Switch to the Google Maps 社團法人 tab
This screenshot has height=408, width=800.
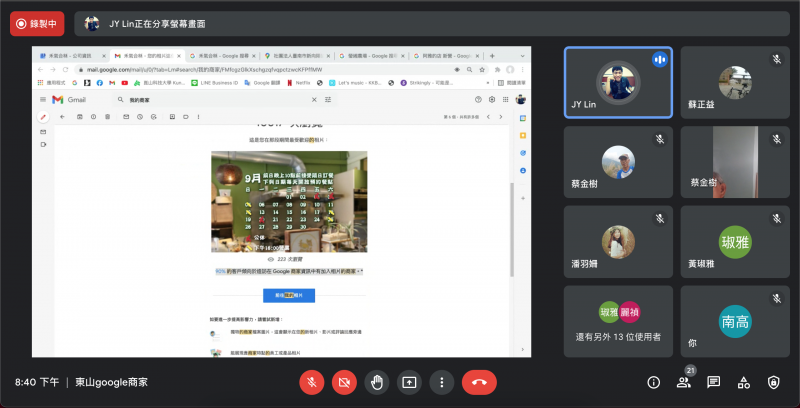[x=296, y=56]
